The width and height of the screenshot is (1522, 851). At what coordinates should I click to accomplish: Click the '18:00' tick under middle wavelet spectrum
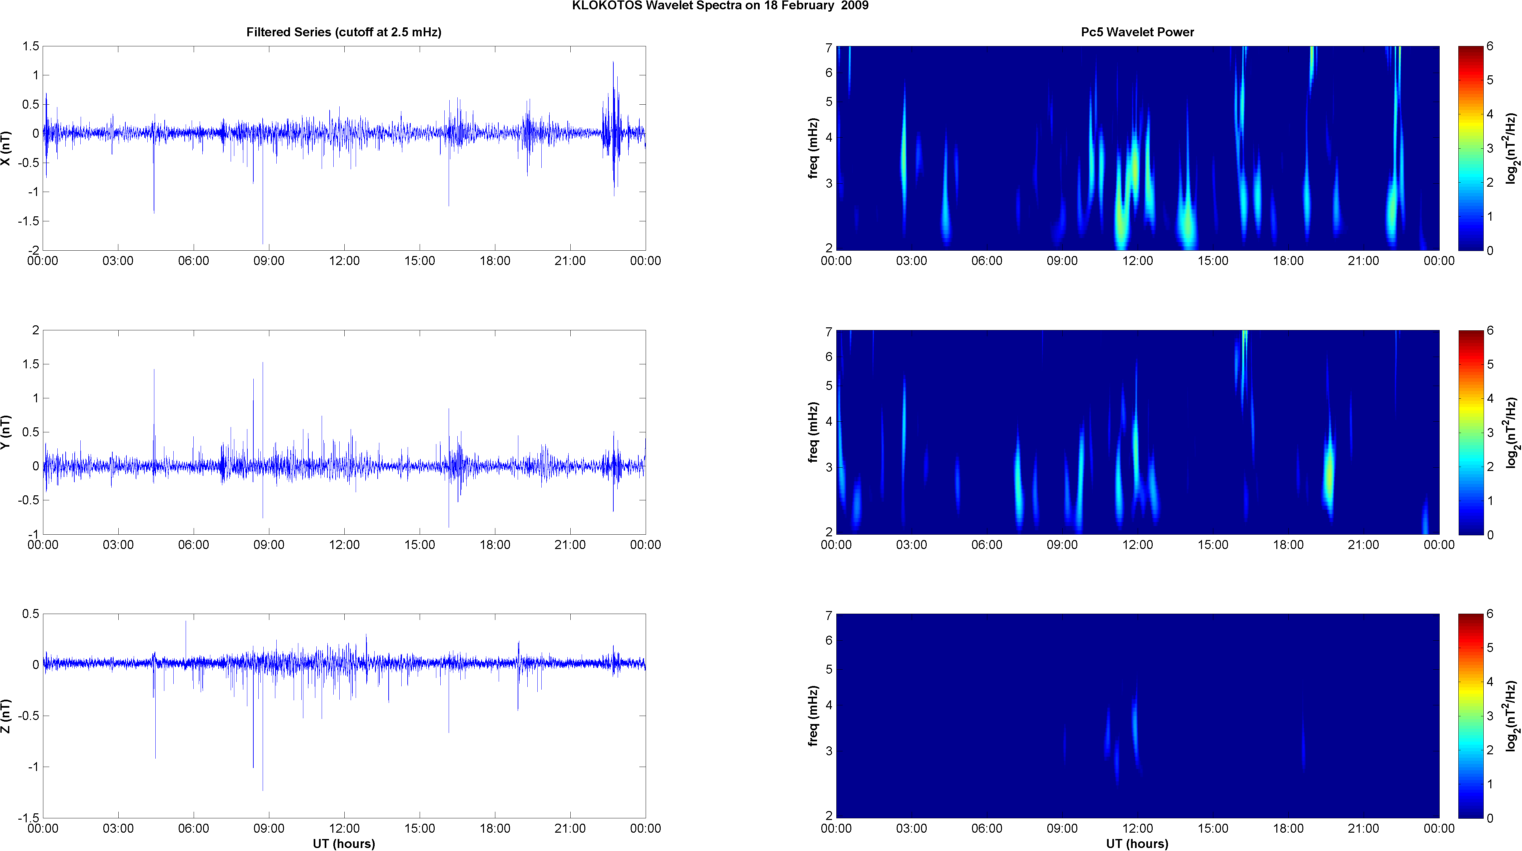tap(1288, 545)
